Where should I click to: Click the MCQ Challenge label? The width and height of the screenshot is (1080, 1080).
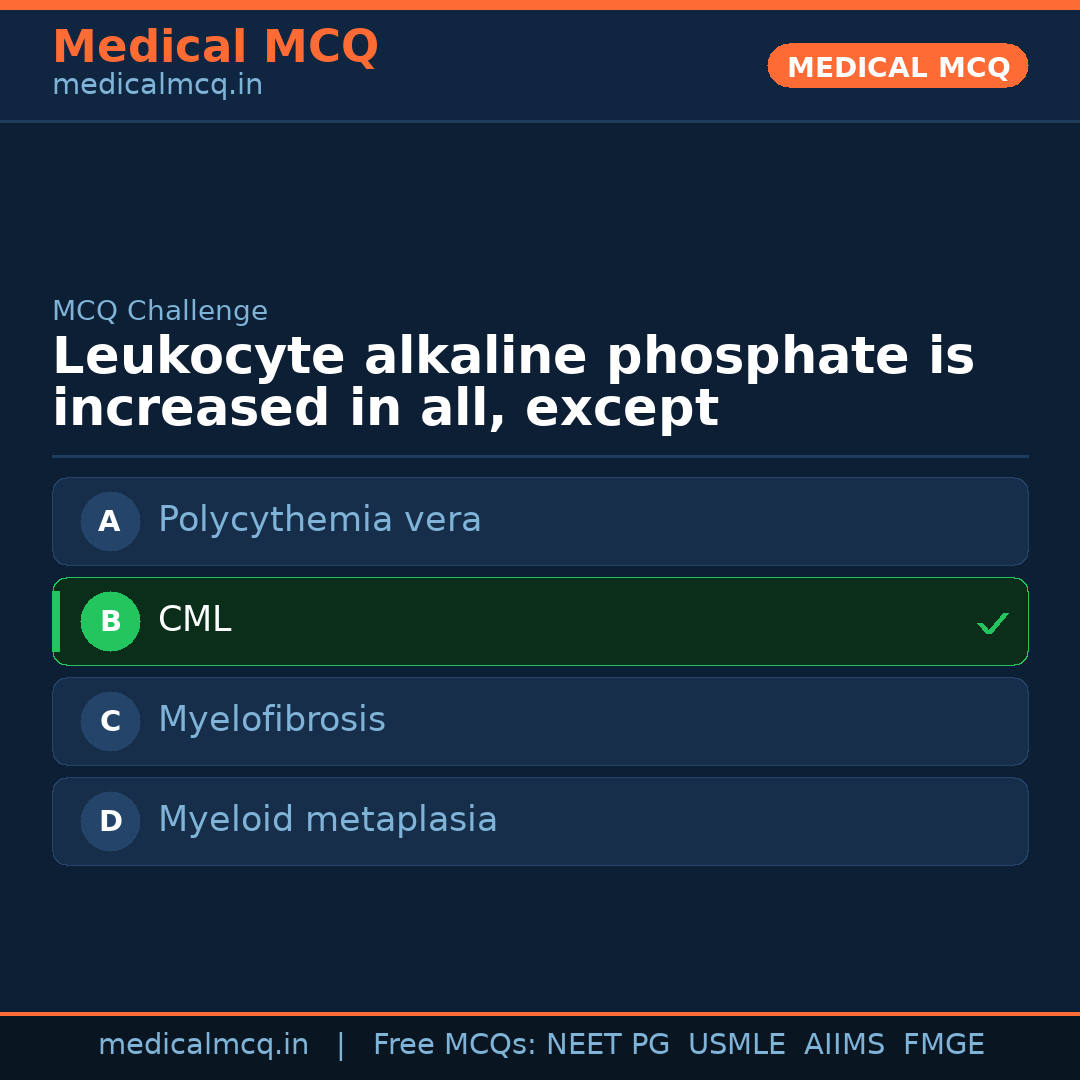point(160,311)
